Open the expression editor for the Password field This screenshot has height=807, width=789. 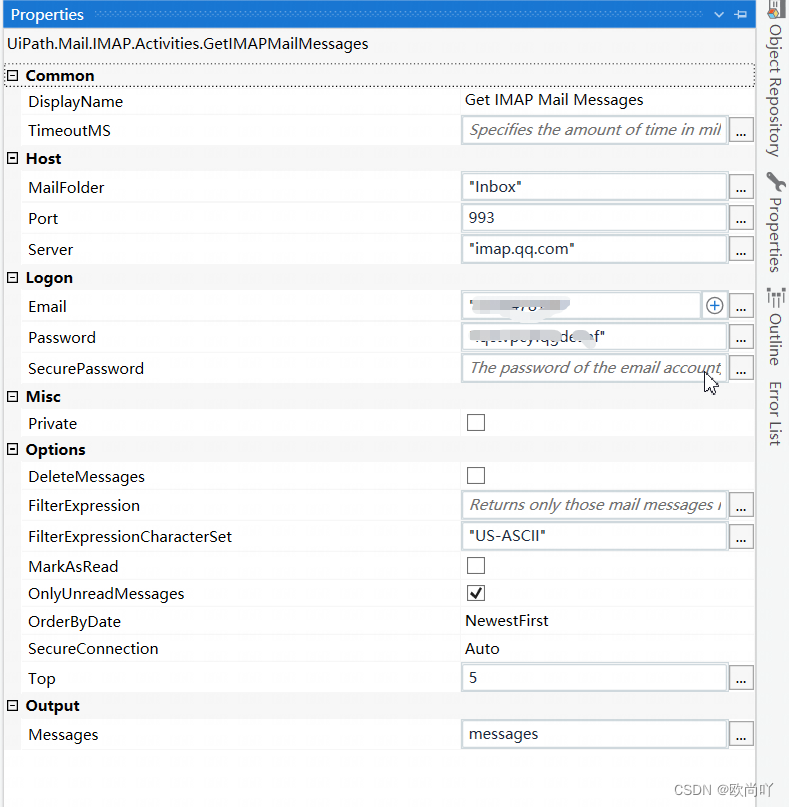tap(741, 336)
